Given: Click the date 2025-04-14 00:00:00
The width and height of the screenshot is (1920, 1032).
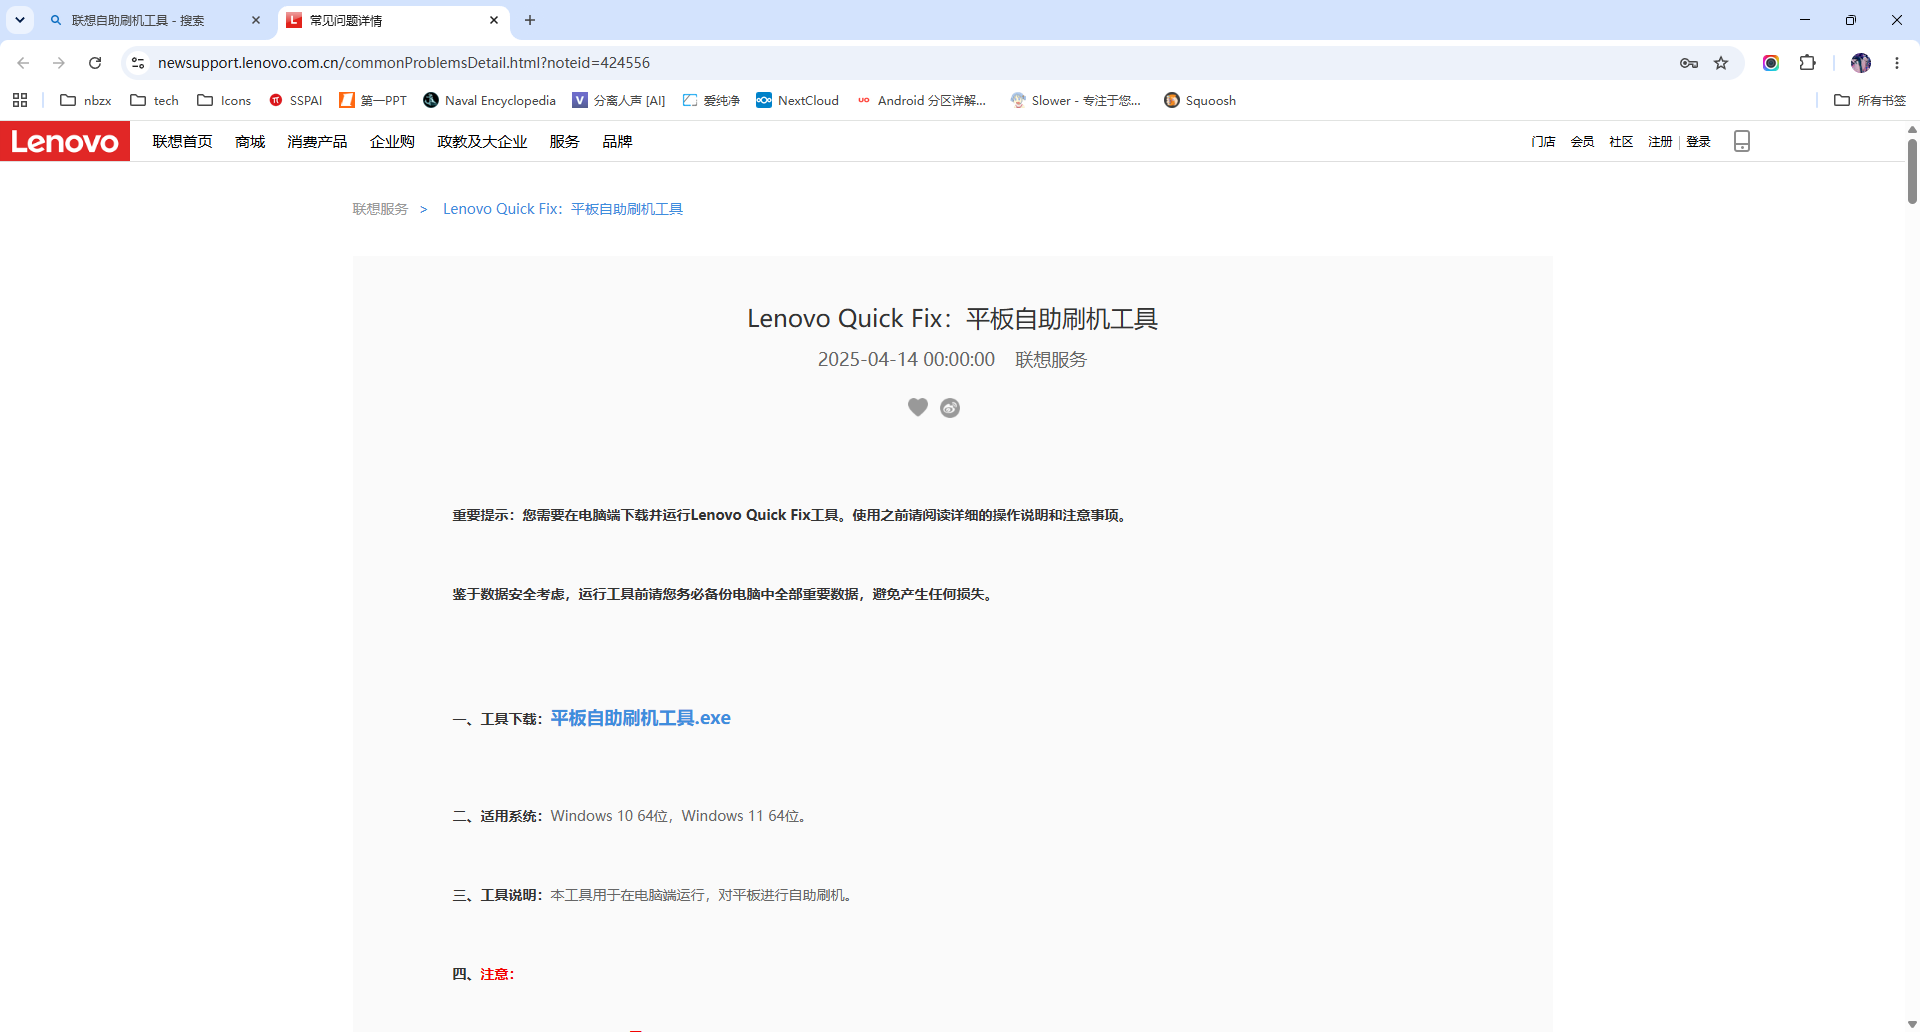Looking at the screenshot, I should 906,359.
